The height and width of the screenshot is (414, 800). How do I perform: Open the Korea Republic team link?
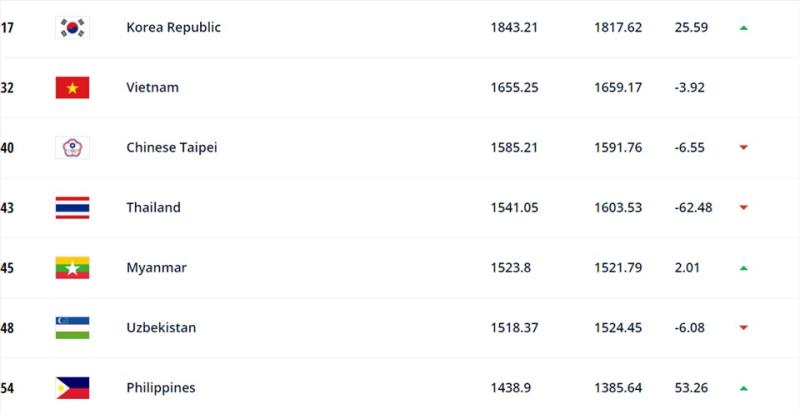(173, 28)
